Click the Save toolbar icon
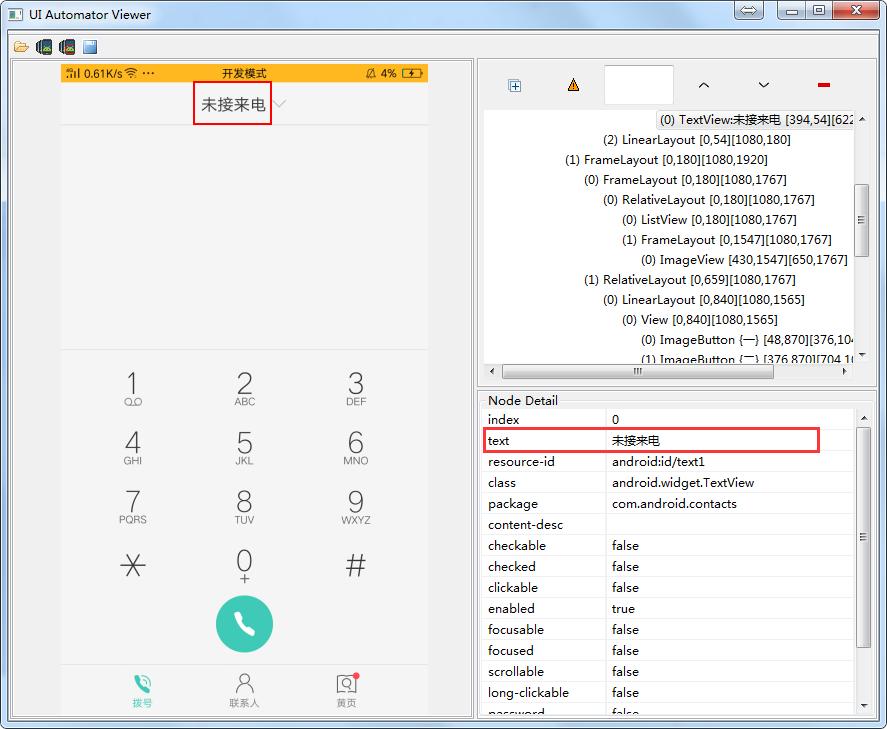Screen dimensions: 887x729 tap(90, 47)
